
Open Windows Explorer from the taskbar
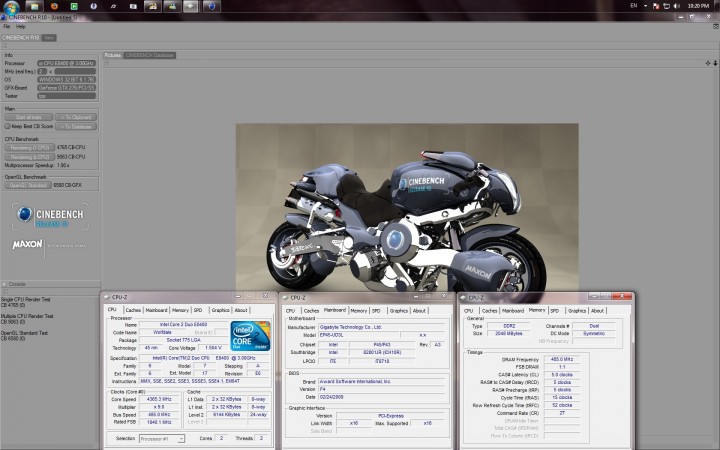(x=34, y=6)
